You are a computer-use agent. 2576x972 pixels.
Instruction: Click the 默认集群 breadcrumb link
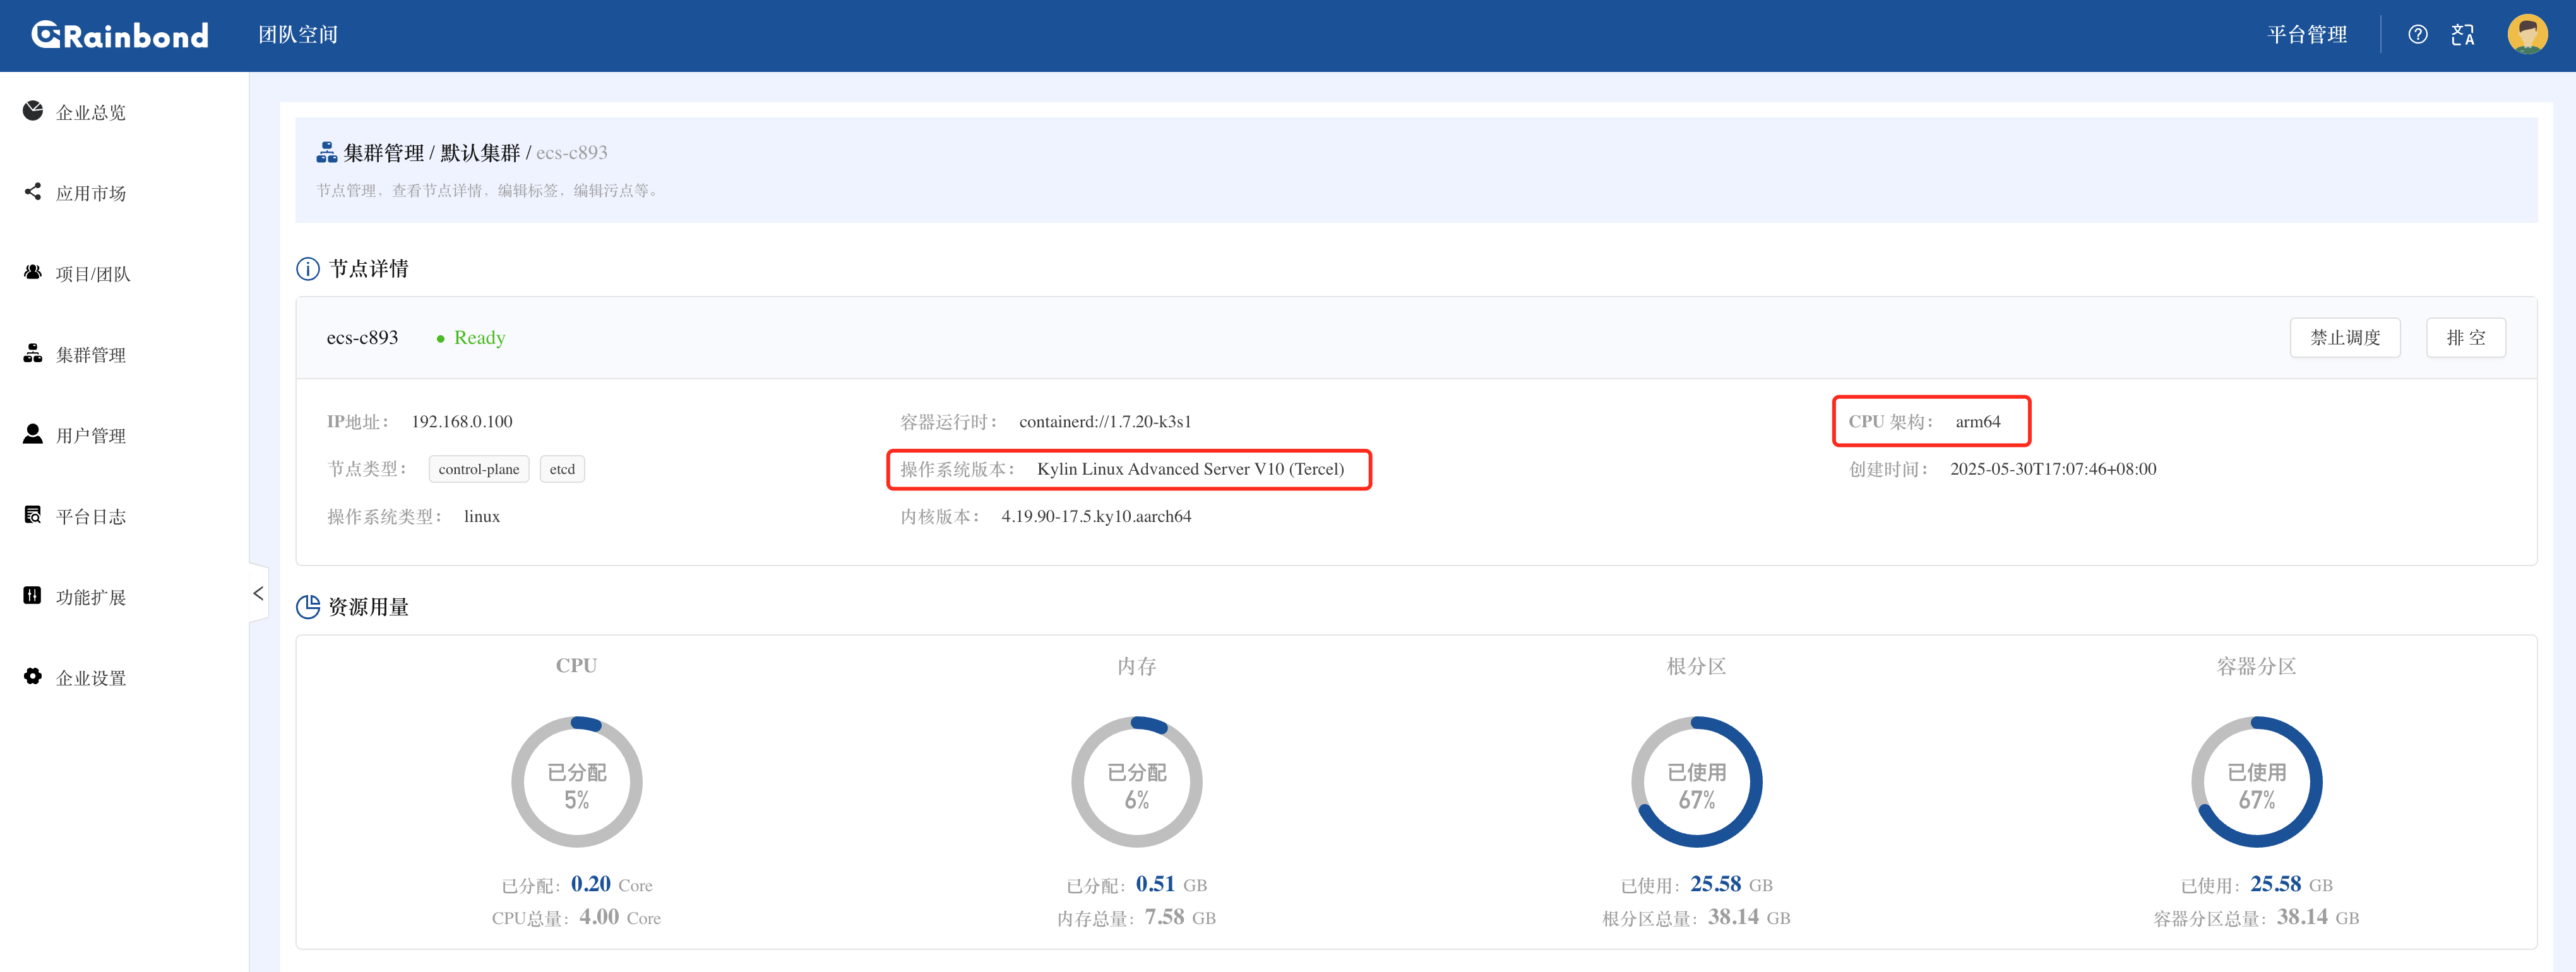pos(480,153)
